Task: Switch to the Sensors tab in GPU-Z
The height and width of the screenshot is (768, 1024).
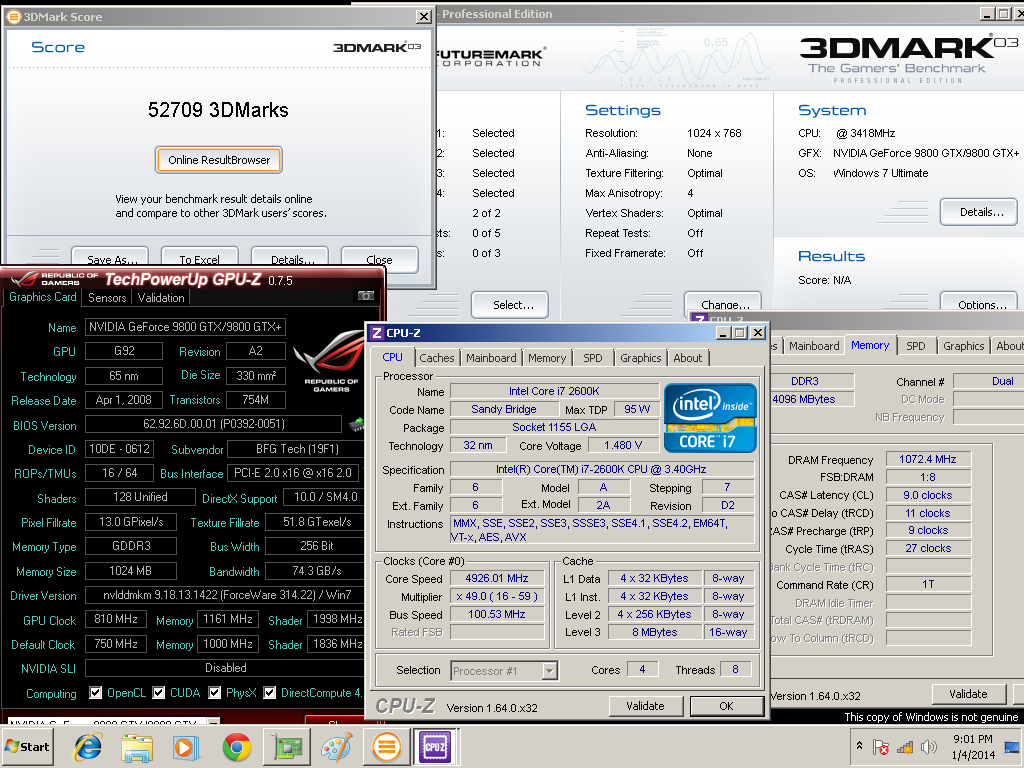Action: (x=107, y=298)
